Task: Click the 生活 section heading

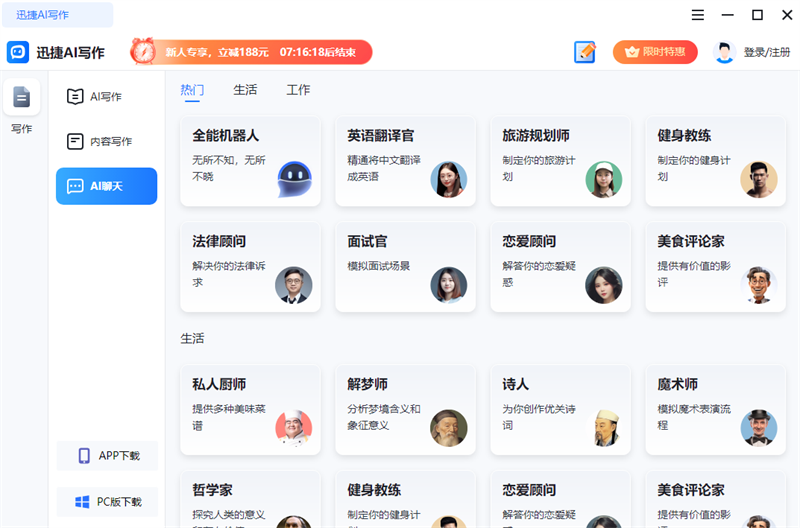Action: click(192, 338)
